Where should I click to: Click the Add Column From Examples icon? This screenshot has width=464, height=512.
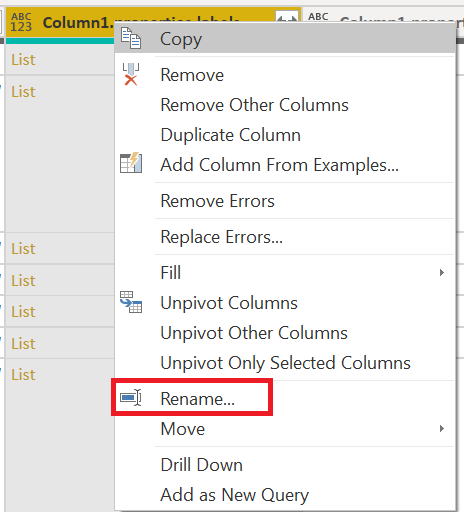(x=131, y=163)
